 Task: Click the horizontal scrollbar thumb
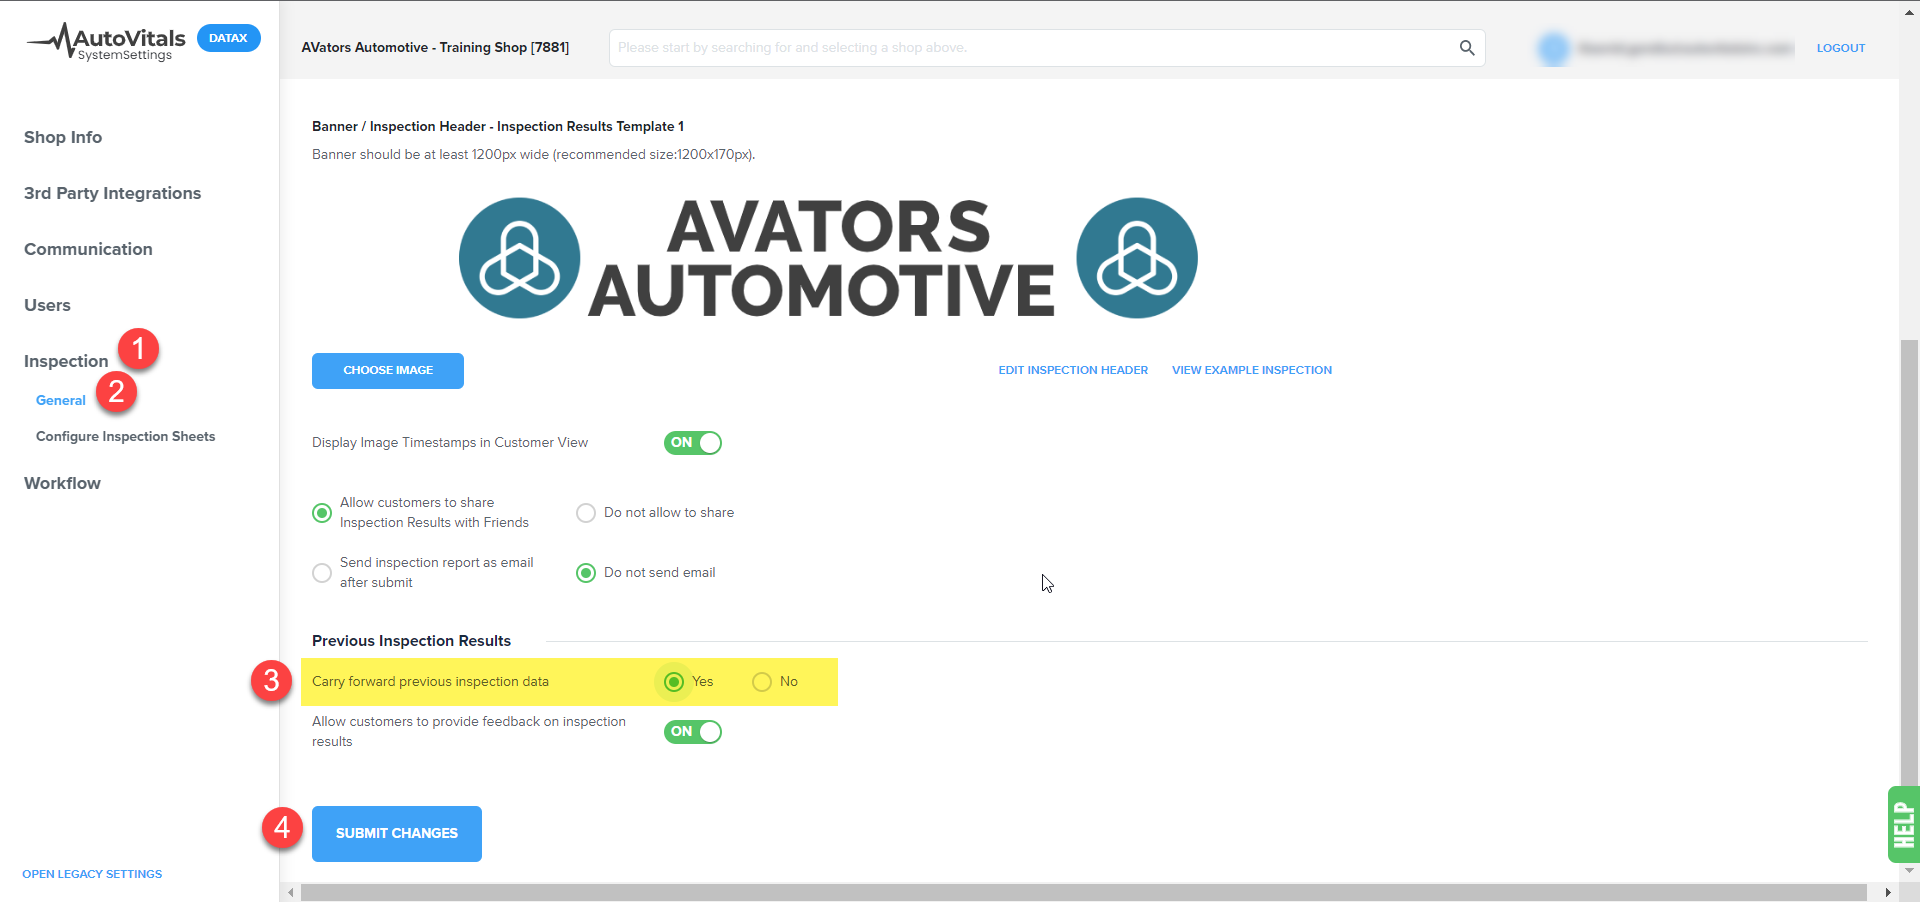point(1083,893)
